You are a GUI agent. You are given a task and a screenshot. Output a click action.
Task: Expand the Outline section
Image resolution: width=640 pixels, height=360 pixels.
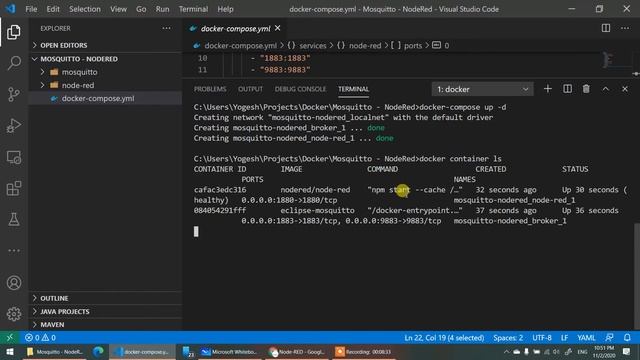tap(105, 298)
